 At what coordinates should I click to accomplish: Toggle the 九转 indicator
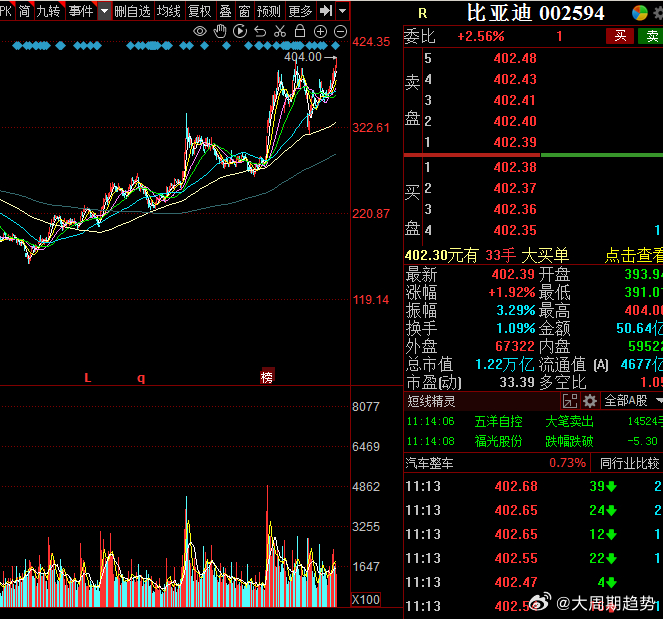click(x=49, y=11)
